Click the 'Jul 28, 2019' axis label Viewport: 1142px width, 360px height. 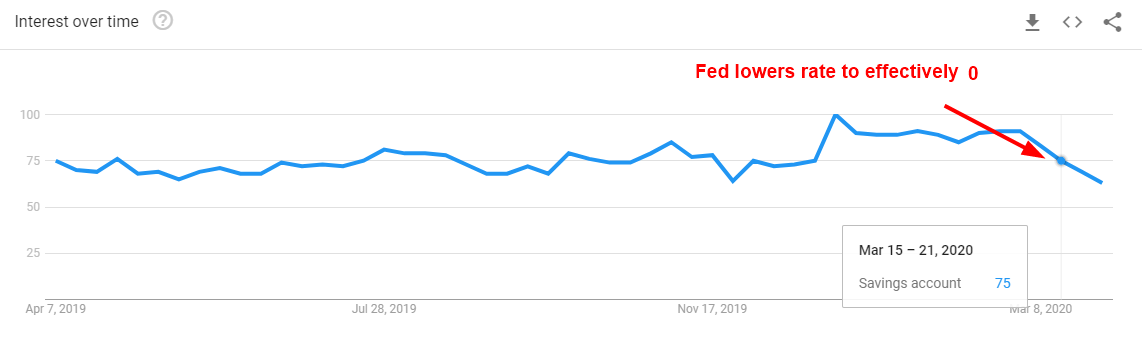pyautogui.click(x=384, y=309)
